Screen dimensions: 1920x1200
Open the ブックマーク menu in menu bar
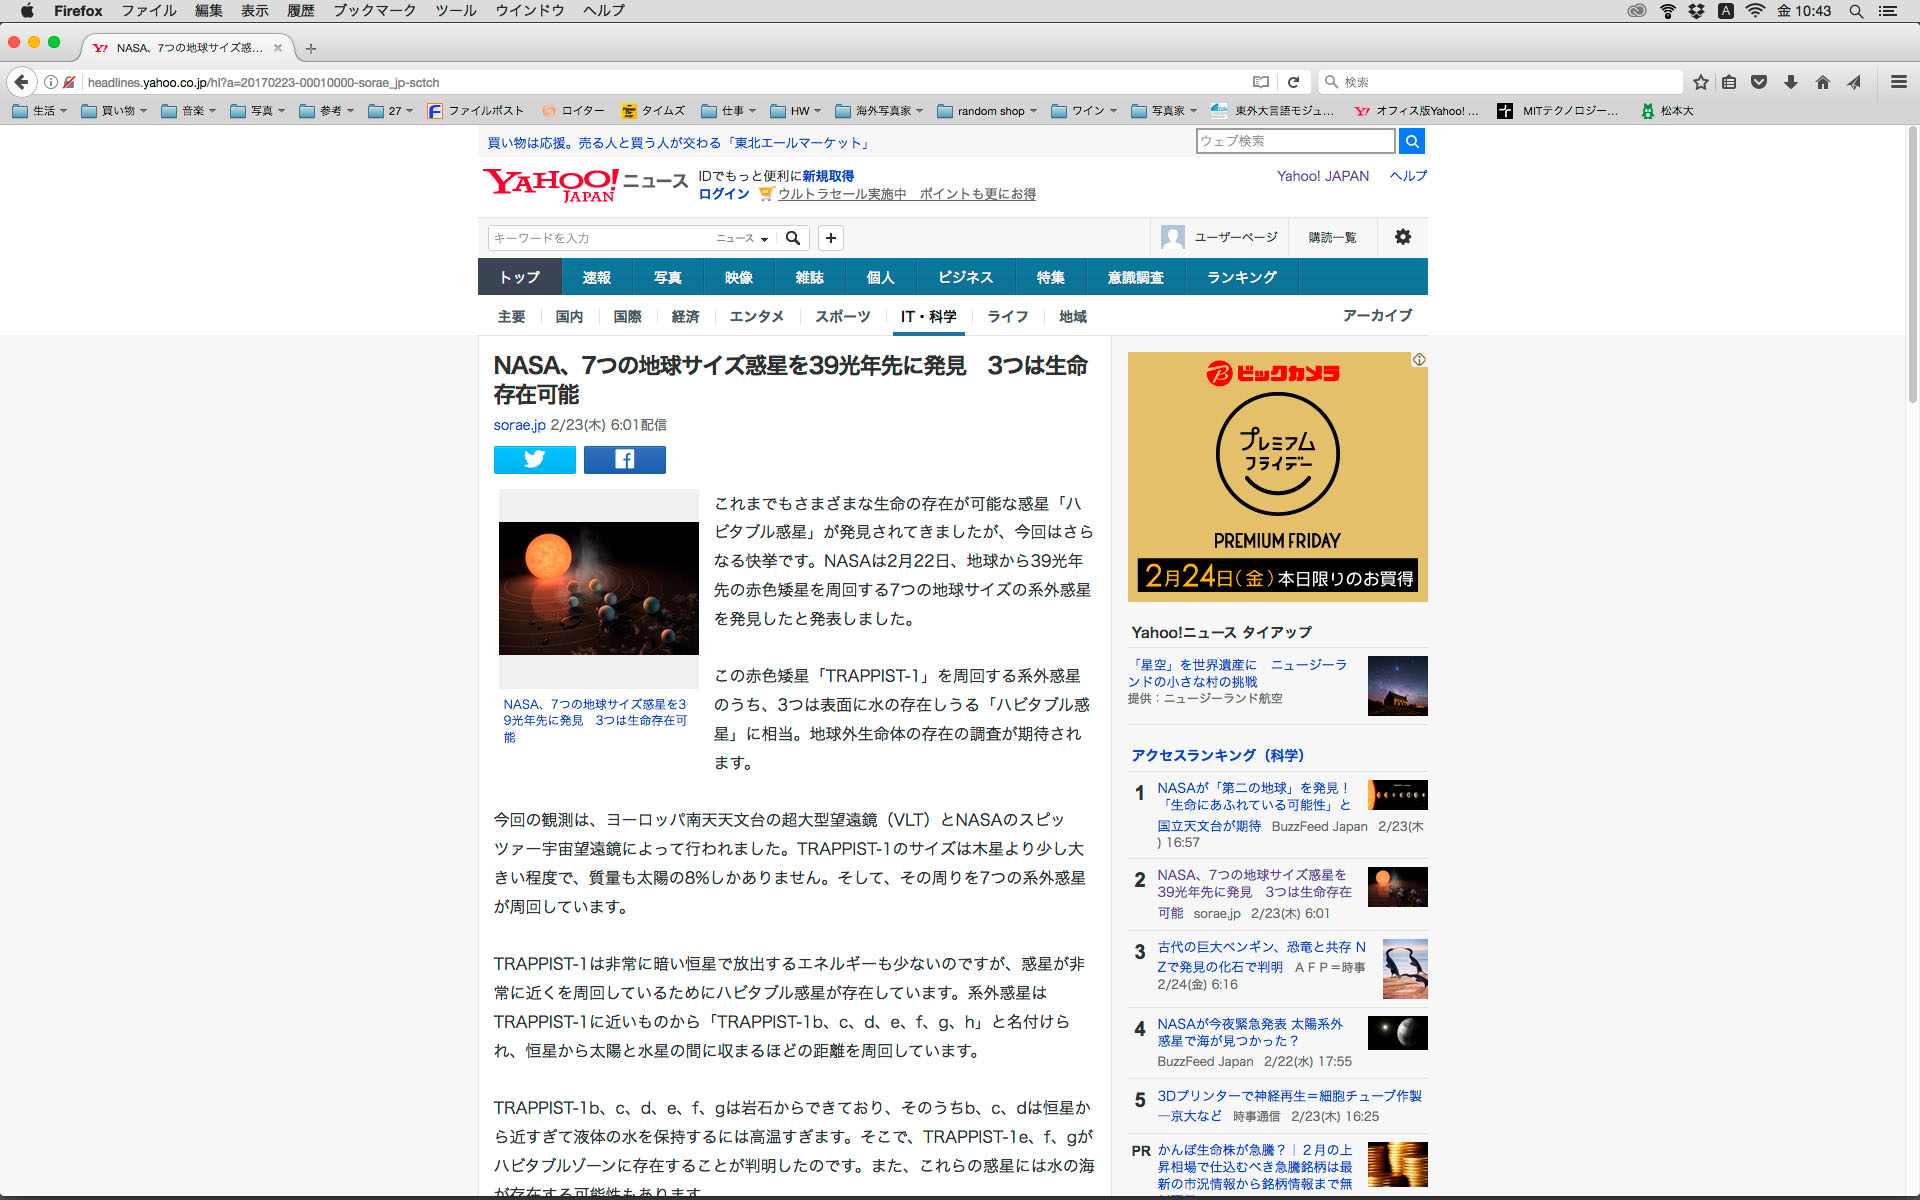pyautogui.click(x=374, y=11)
